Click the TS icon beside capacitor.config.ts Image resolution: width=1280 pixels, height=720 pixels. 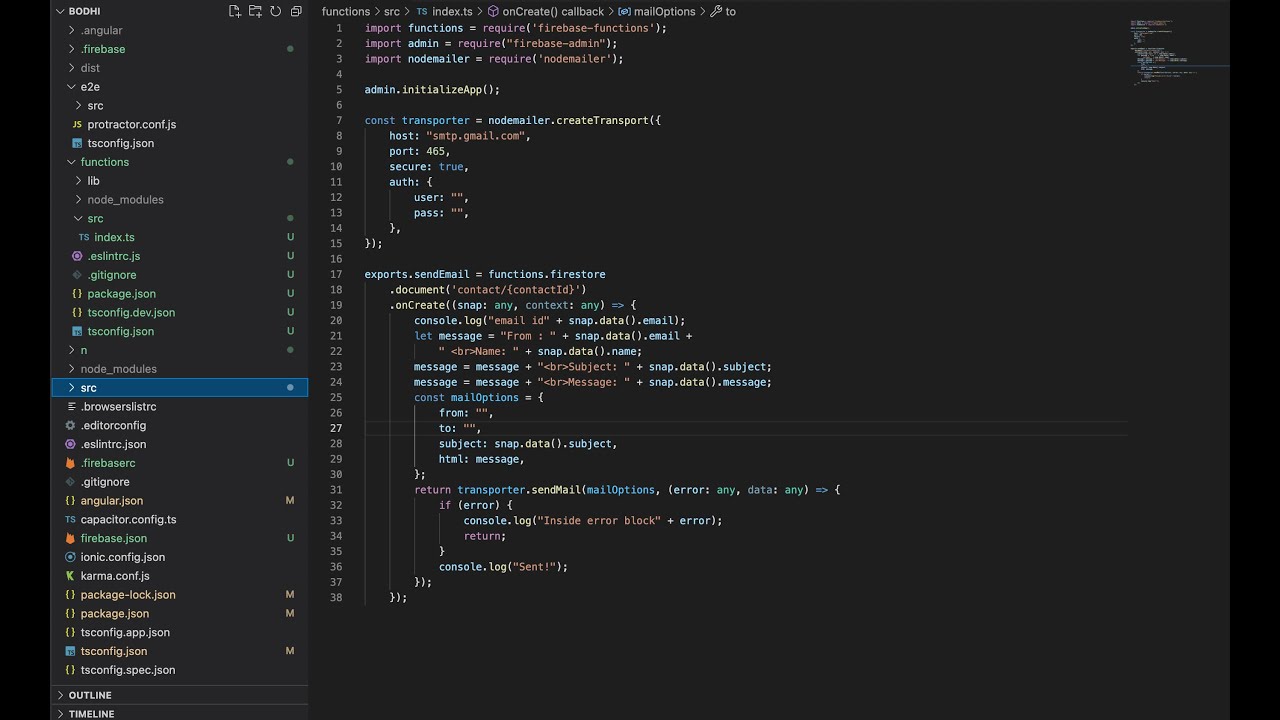(70, 520)
